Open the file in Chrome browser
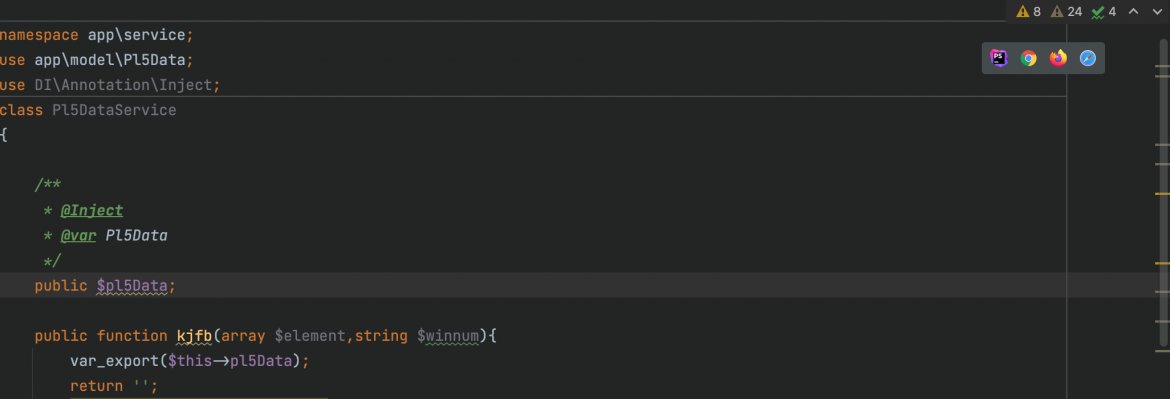Screen dimensions: 1170x399 point(1028,58)
